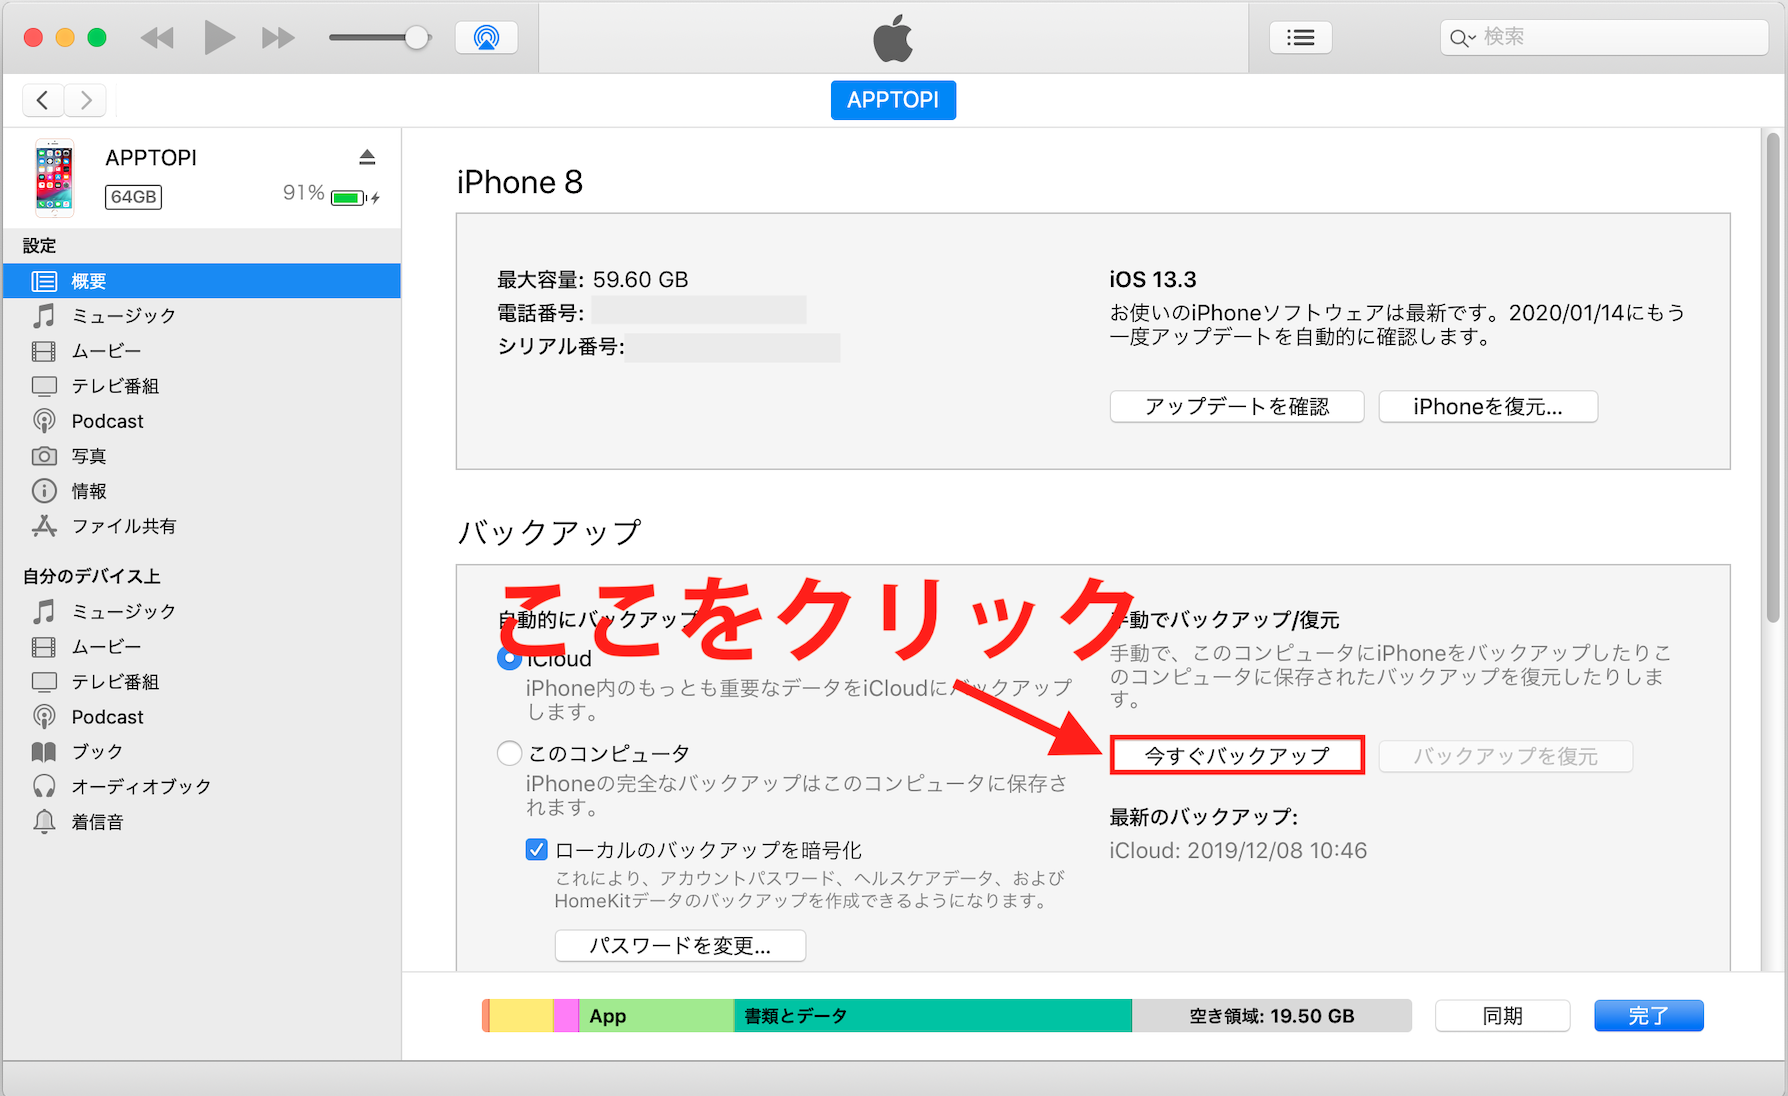
Task: Go forward with the right chevron
Action: (x=86, y=100)
